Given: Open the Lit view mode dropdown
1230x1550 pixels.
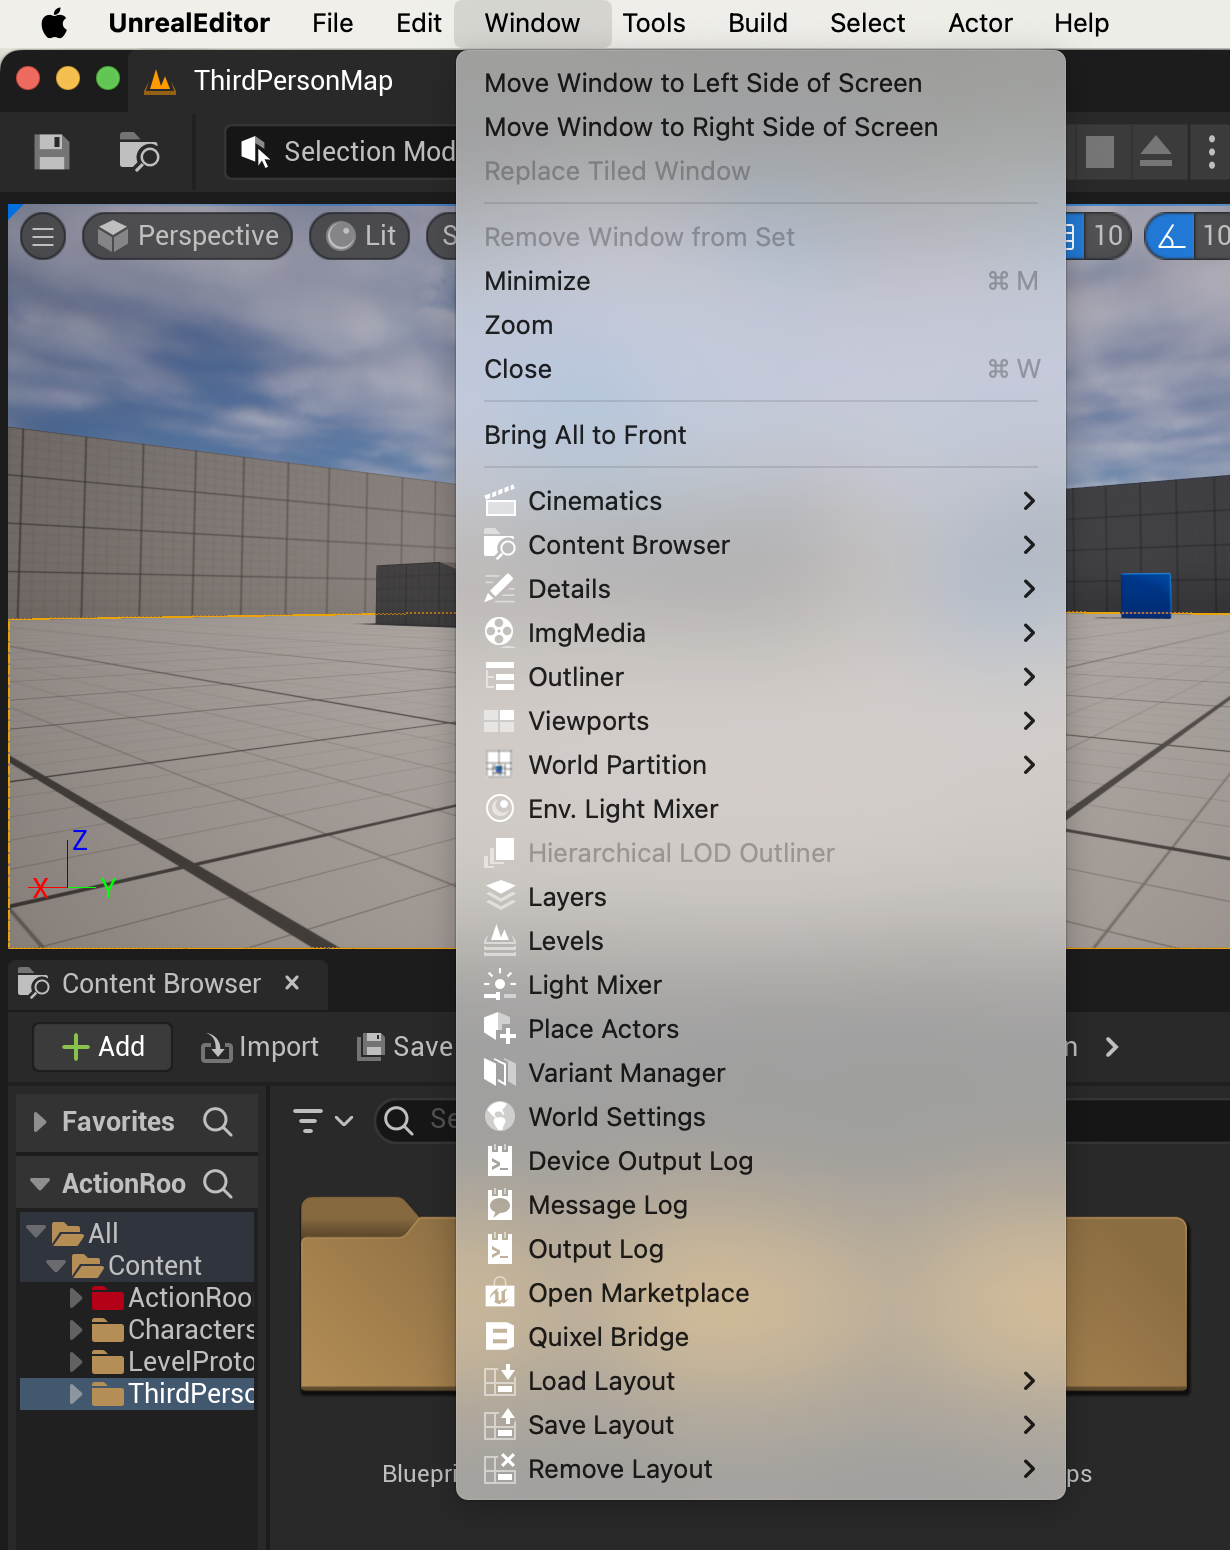Looking at the screenshot, I should [x=360, y=236].
